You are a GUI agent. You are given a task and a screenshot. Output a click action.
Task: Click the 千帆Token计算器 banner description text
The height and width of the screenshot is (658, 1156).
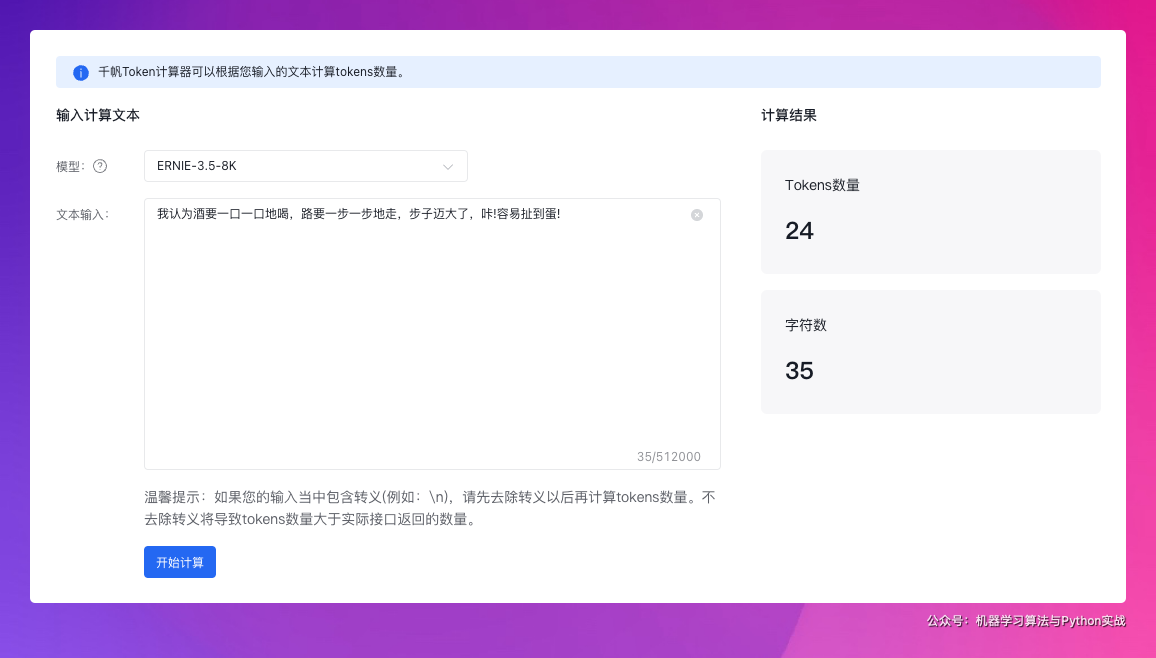click(252, 72)
